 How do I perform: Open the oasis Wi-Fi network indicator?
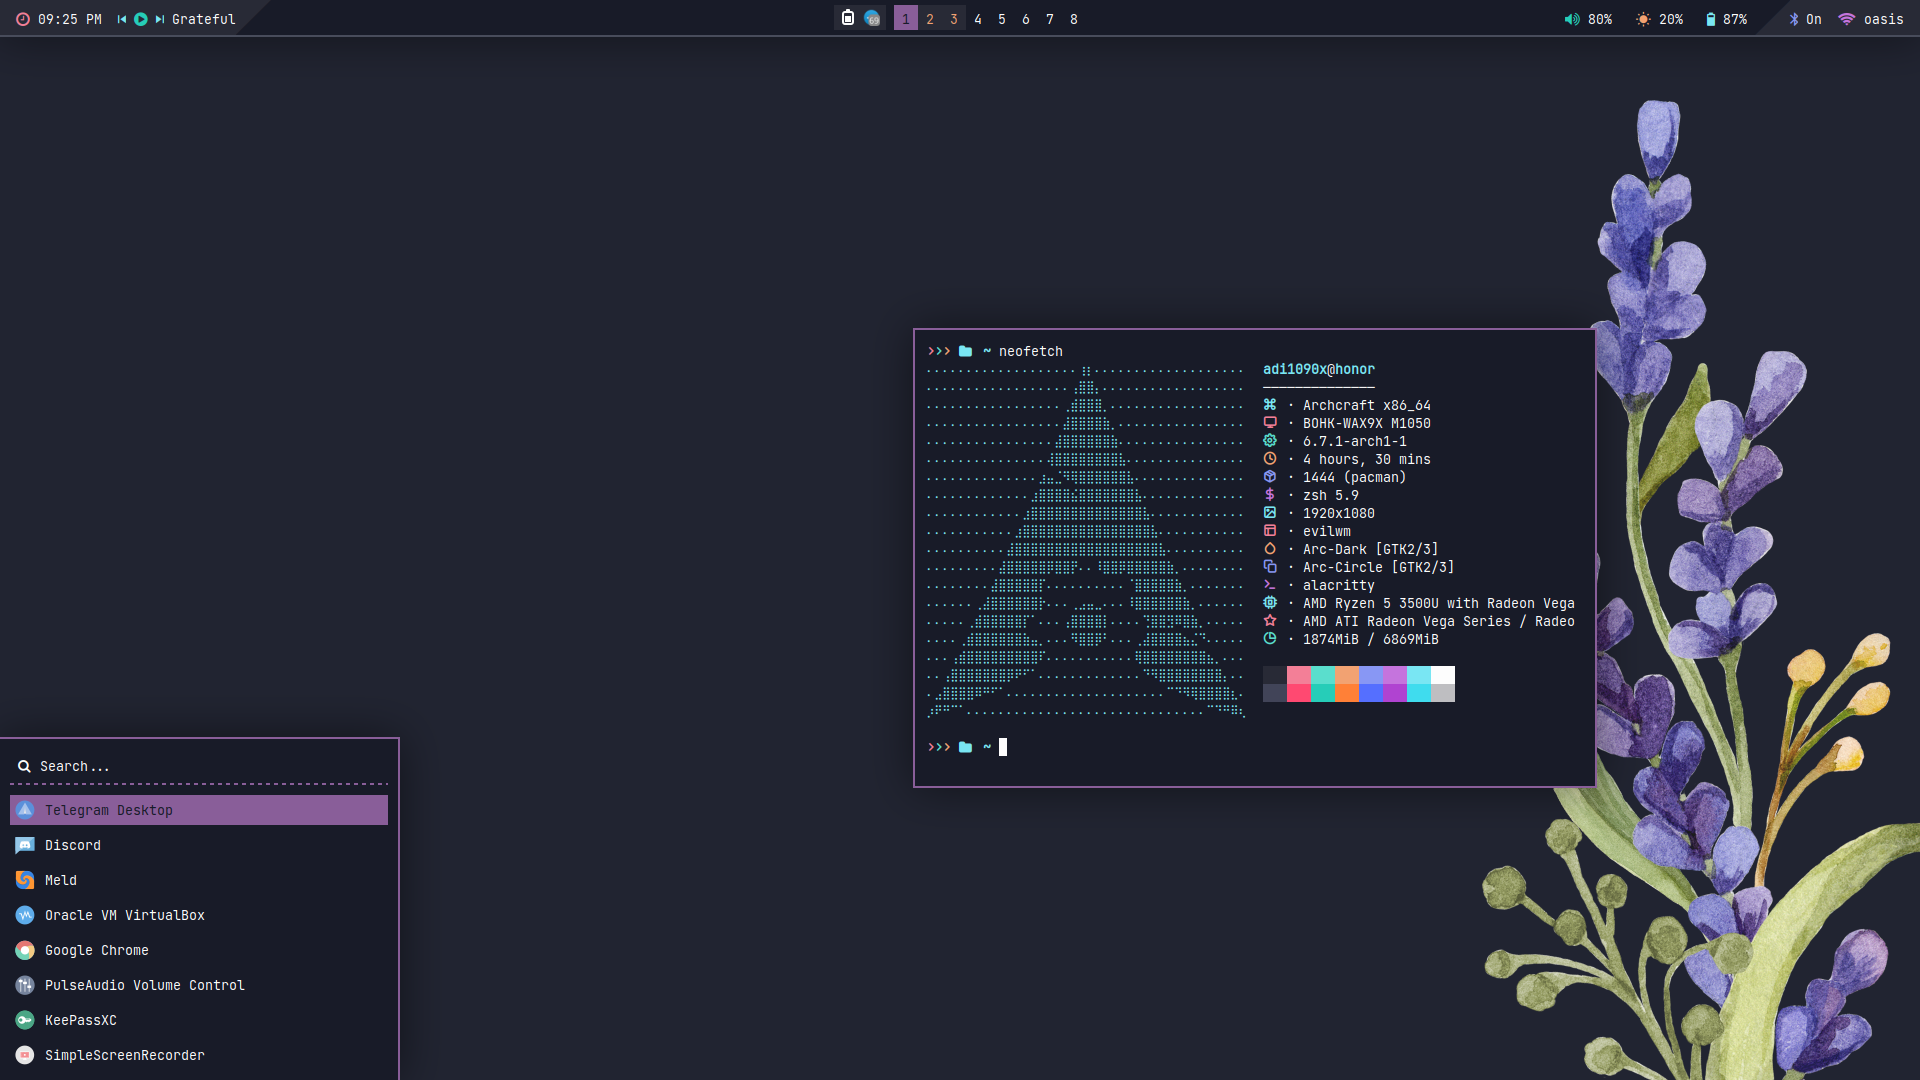(x=1871, y=19)
